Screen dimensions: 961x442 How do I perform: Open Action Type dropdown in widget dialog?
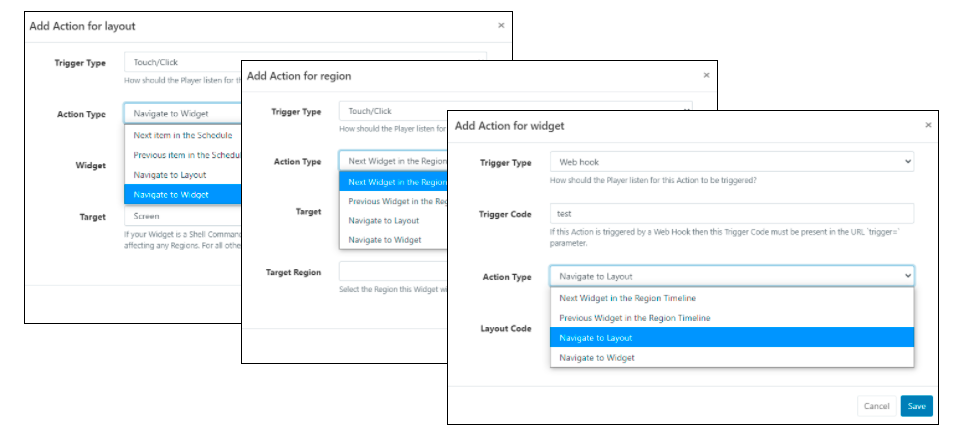[732, 276]
